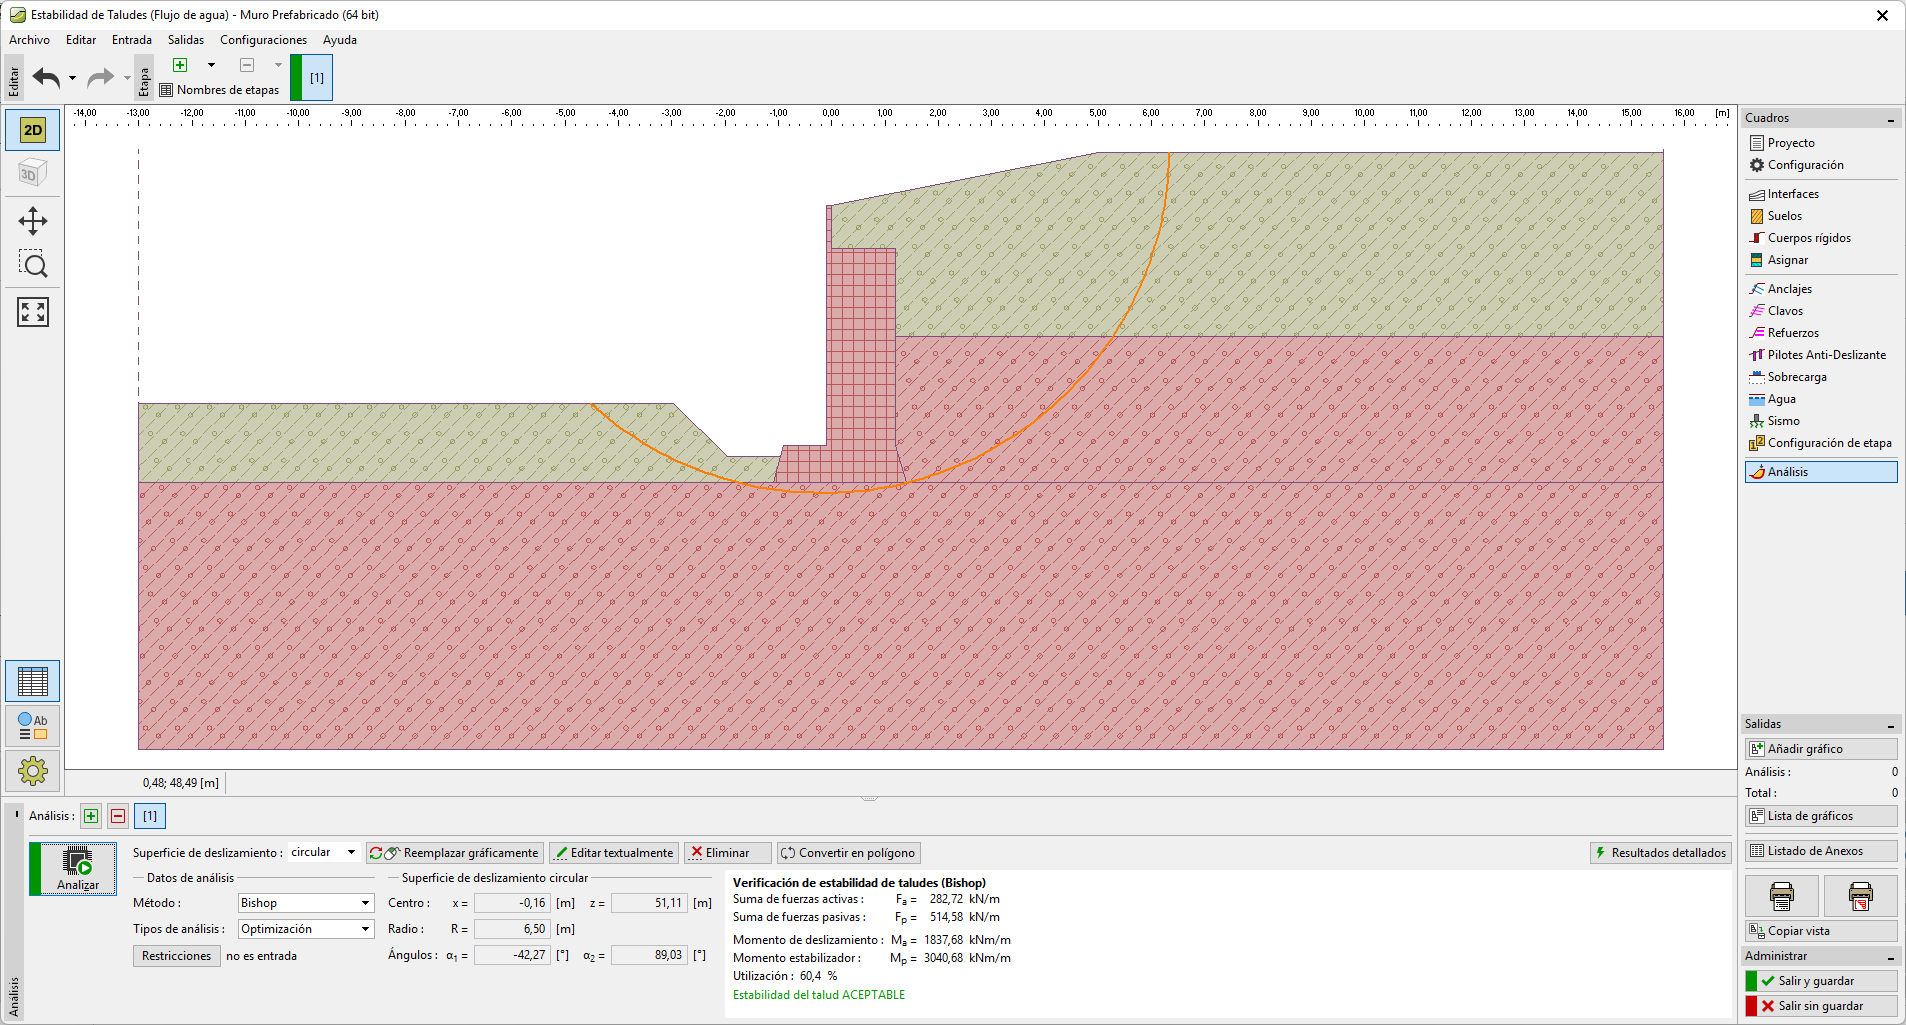Click the Radio R input field

tap(511, 929)
